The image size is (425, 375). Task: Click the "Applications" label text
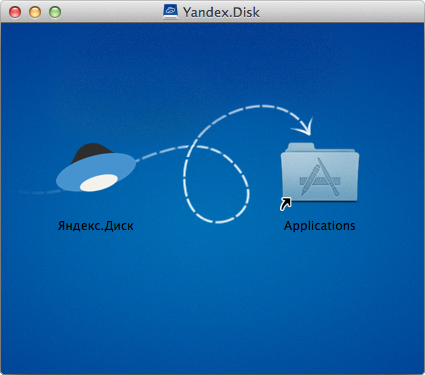(x=319, y=226)
